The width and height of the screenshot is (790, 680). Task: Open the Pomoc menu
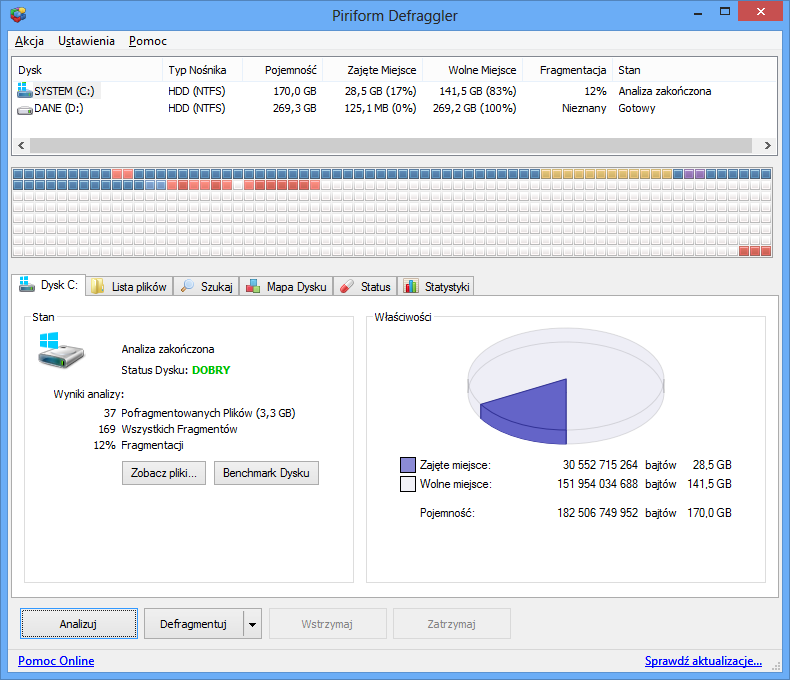point(148,41)
